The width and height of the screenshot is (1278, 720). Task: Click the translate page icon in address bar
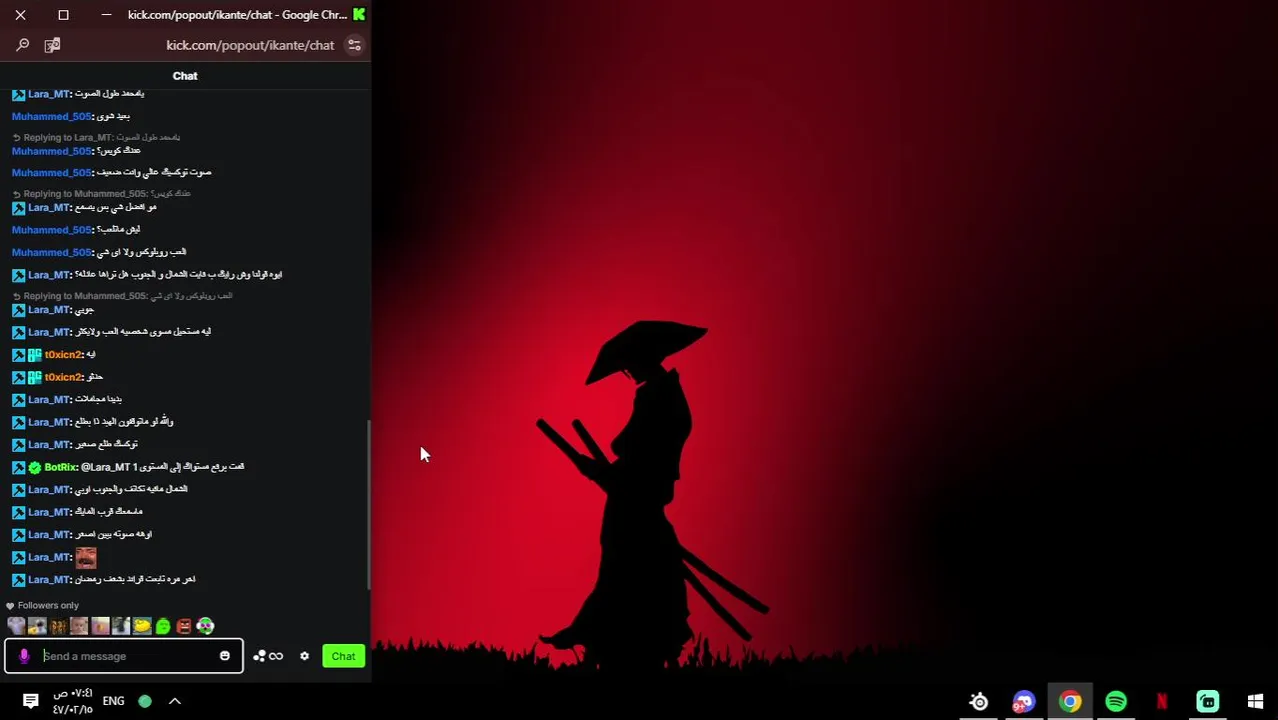52,45
